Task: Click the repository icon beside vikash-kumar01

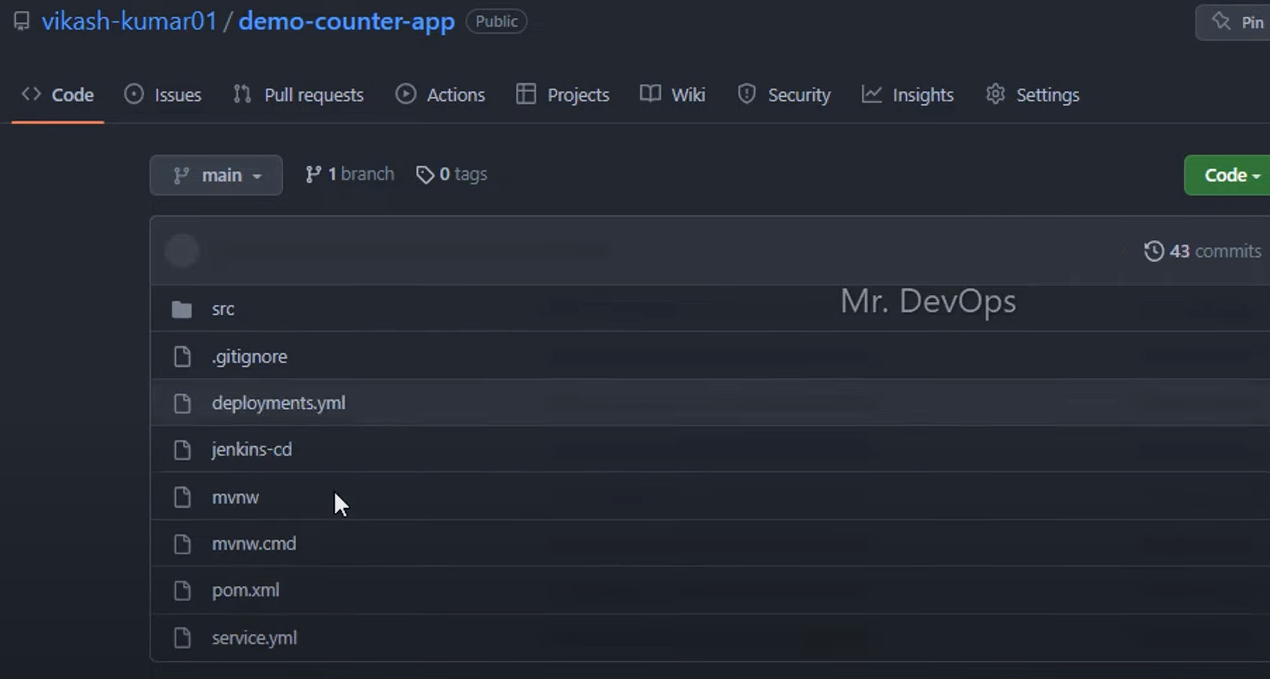Action: click(21, 21)
